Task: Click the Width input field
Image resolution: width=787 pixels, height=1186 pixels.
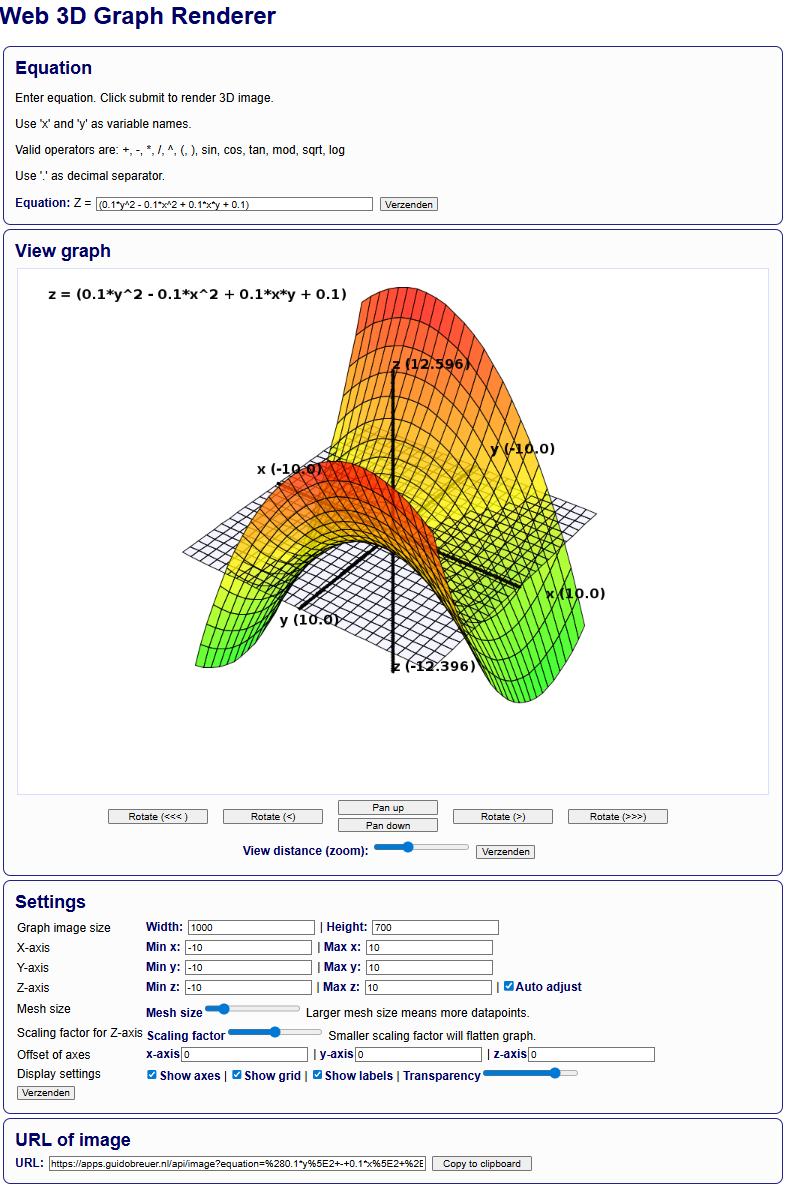Action: click(x=251, y=927)
